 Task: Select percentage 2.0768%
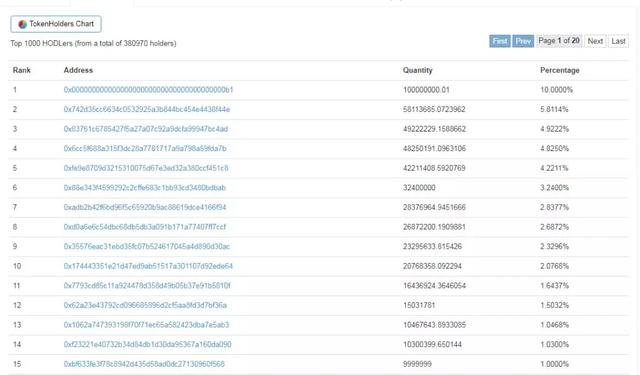[554, 266]
